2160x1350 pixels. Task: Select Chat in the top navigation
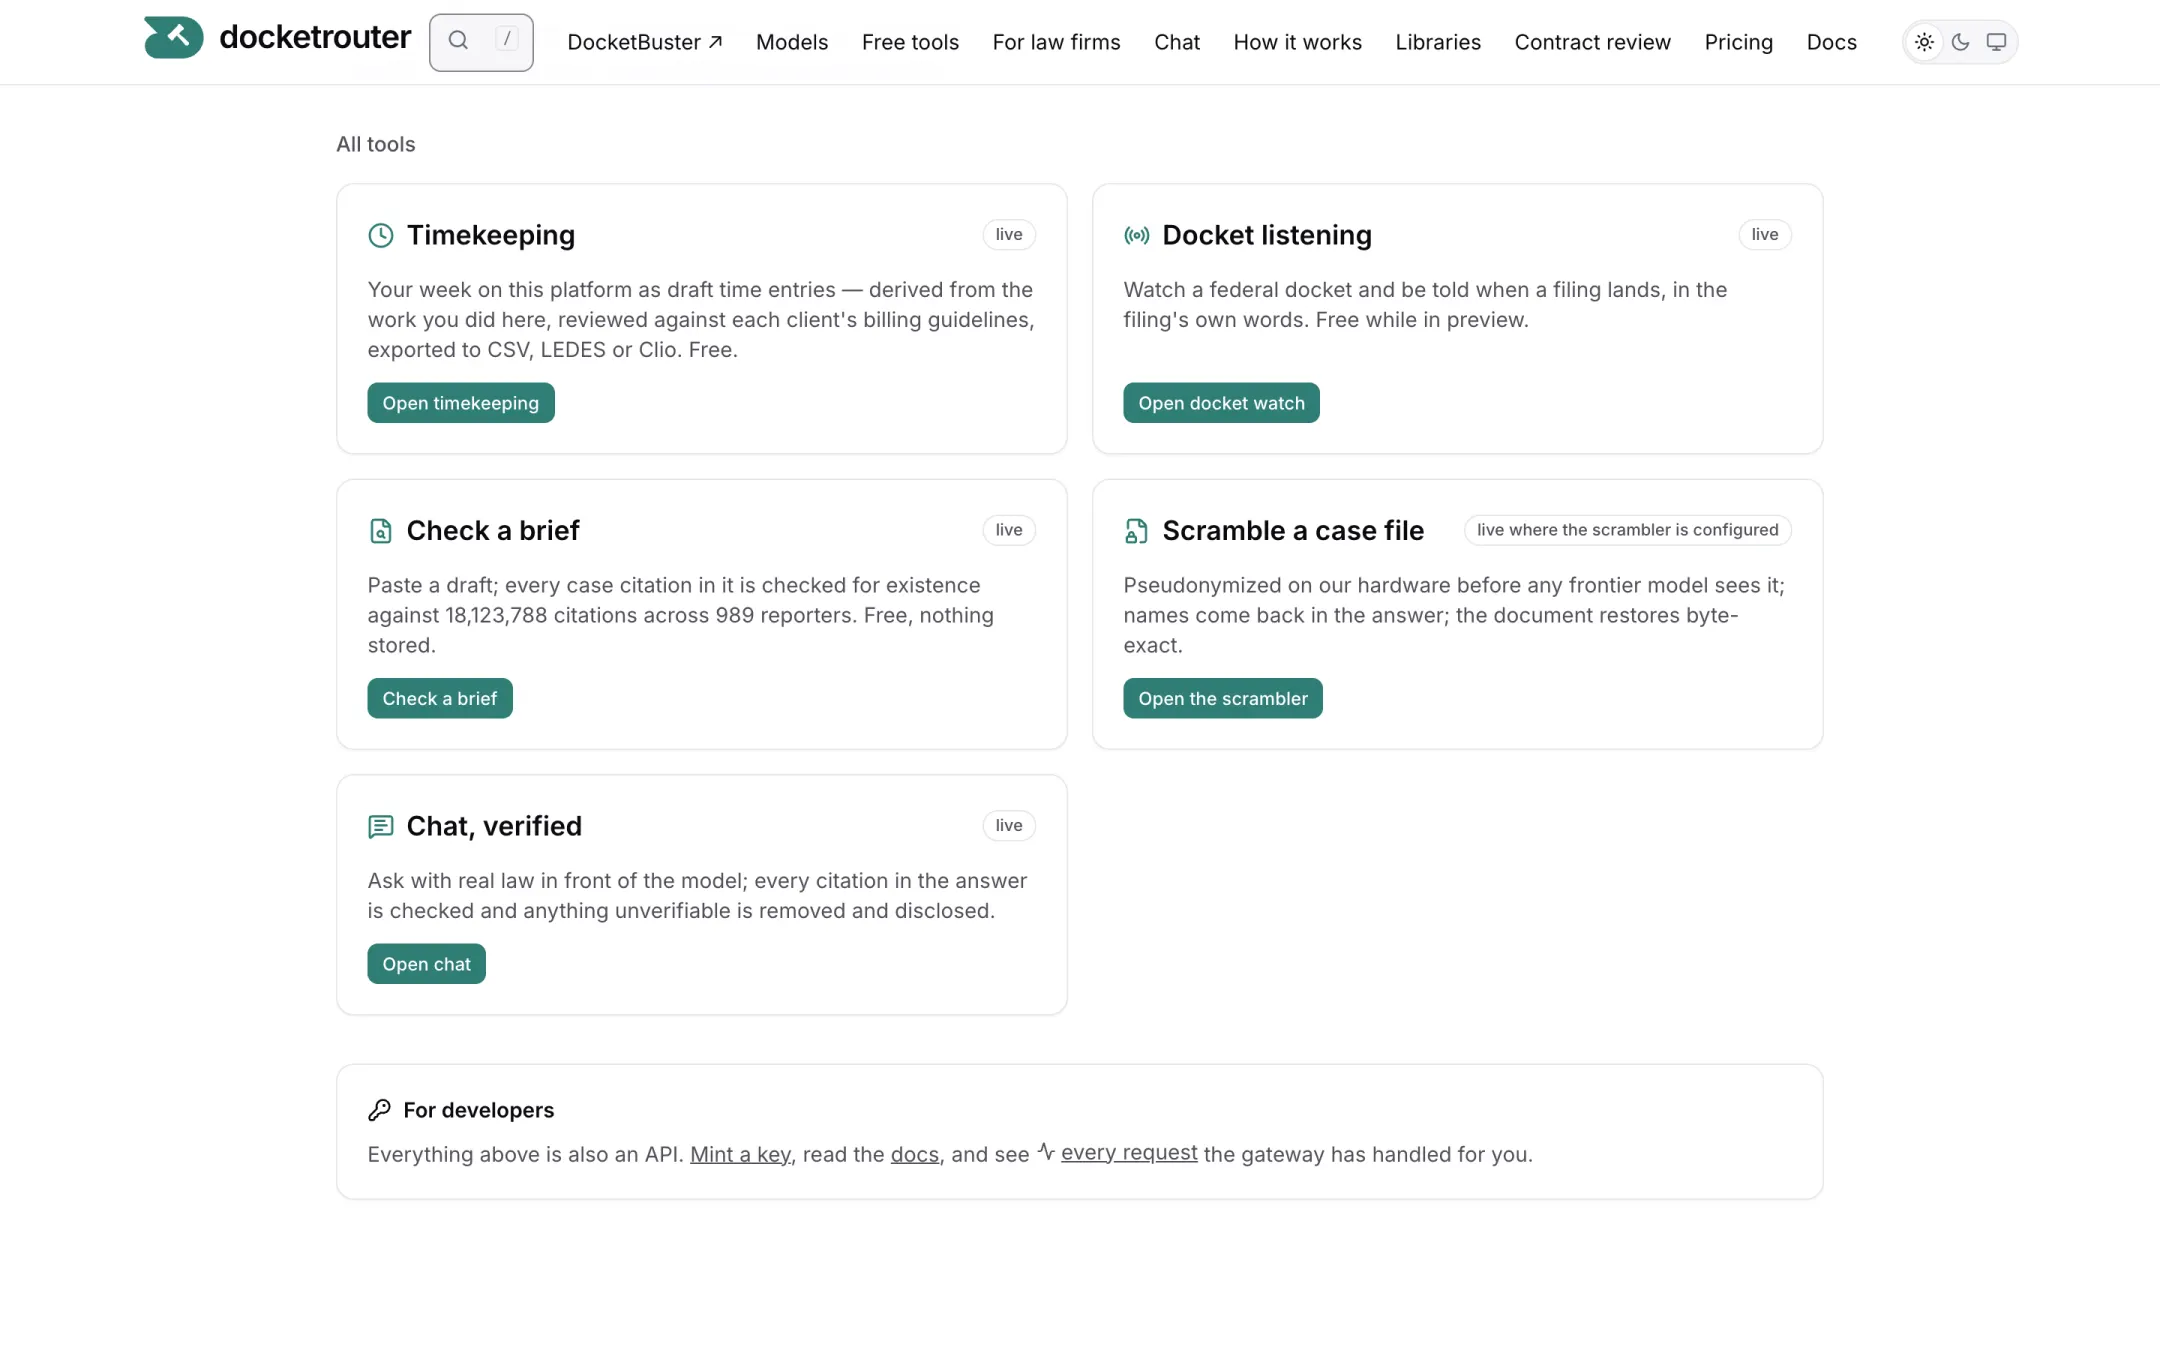[x=1177, y=42]
